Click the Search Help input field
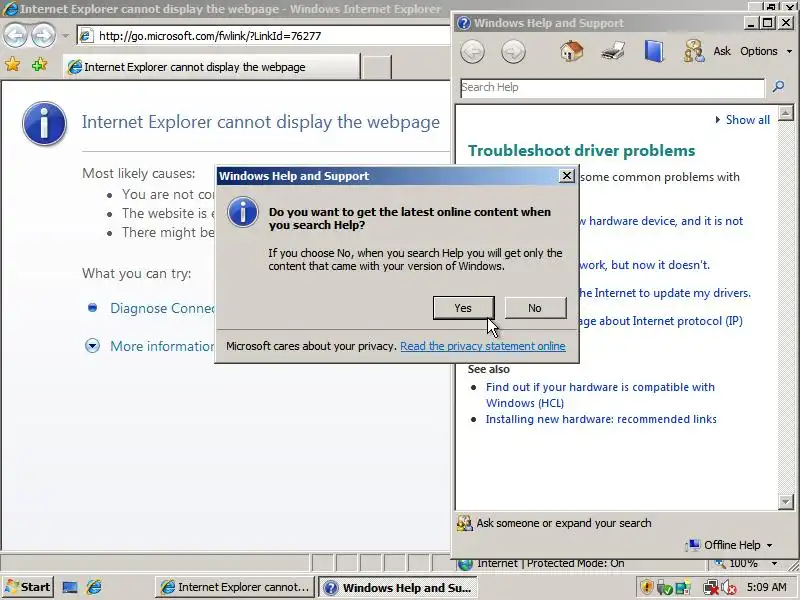This screenshot has height=600, width=800. click(612, 87)
